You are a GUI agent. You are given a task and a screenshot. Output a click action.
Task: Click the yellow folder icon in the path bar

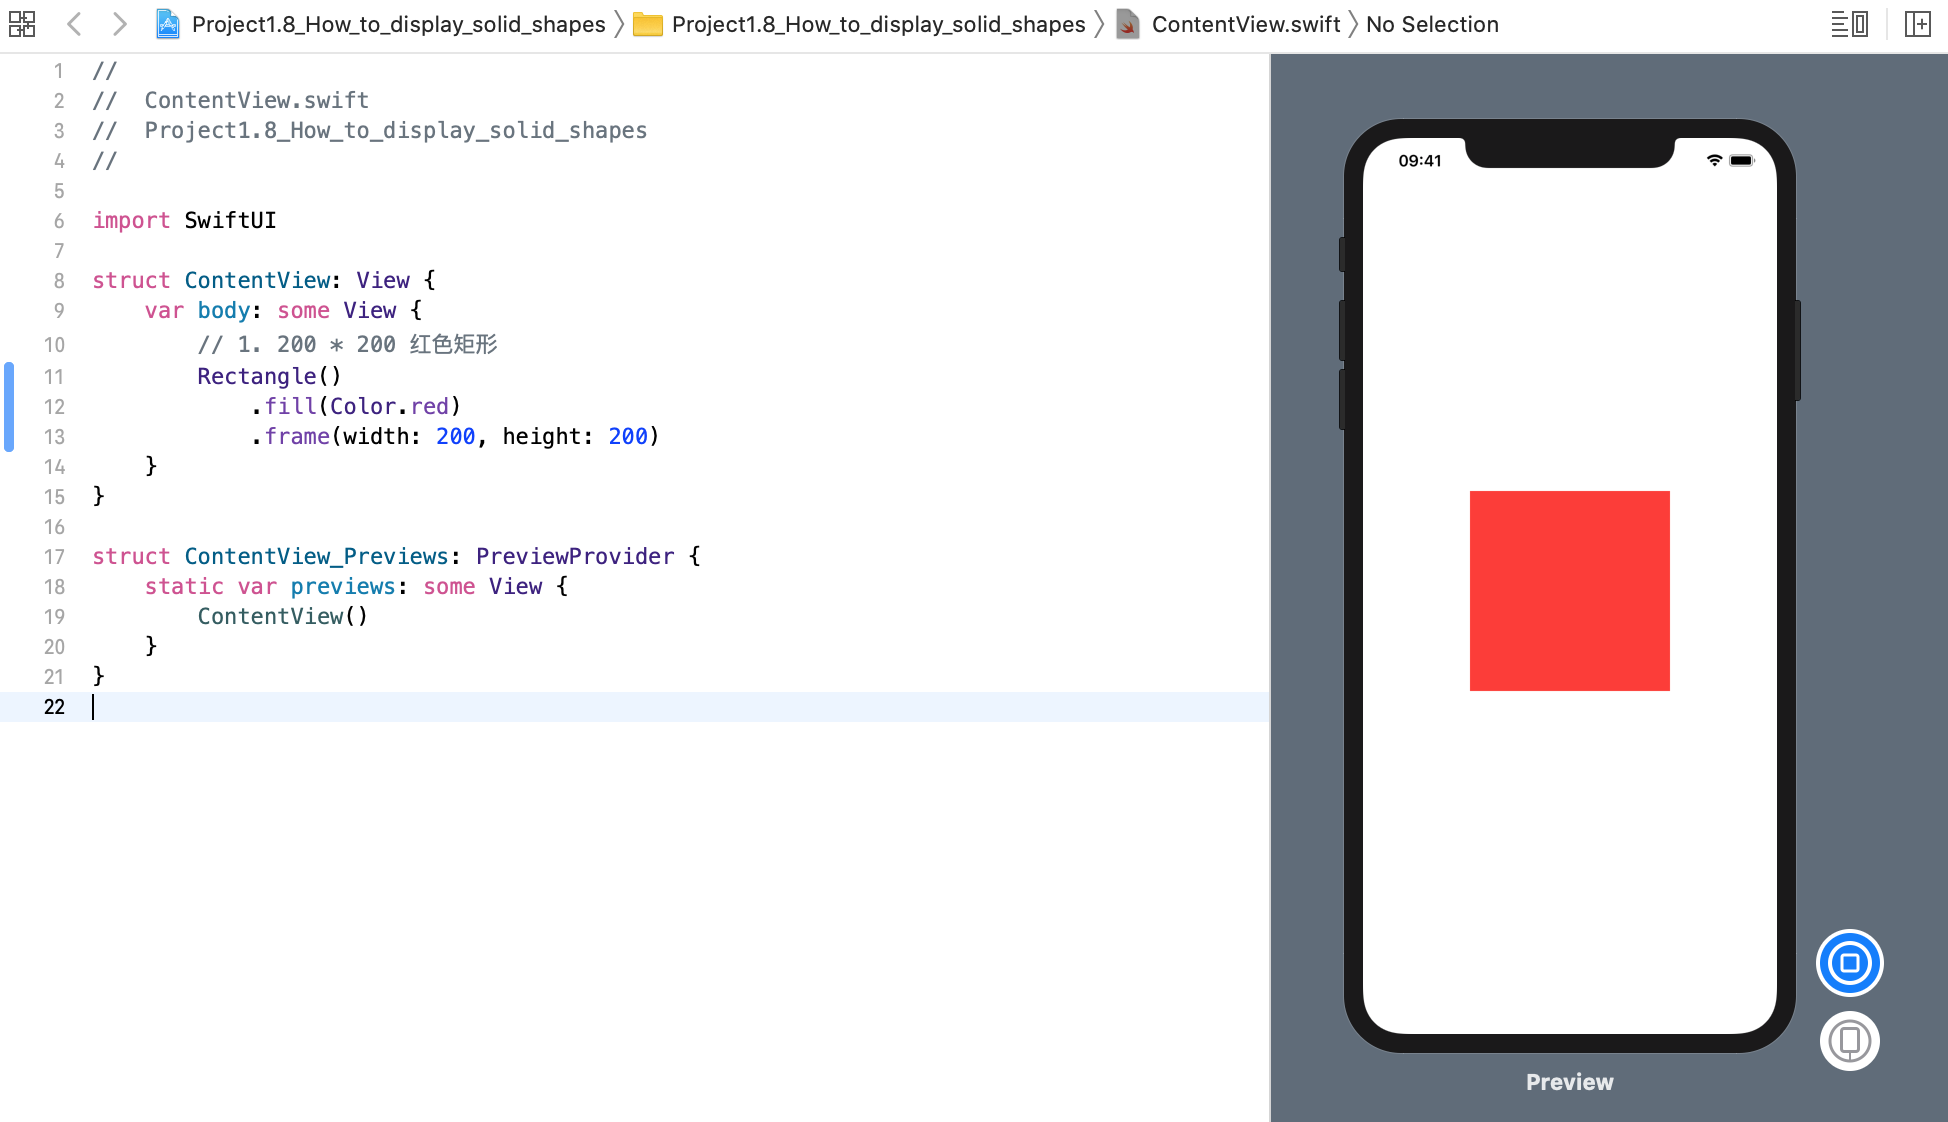pyautogui.click(x=648, y=24)
